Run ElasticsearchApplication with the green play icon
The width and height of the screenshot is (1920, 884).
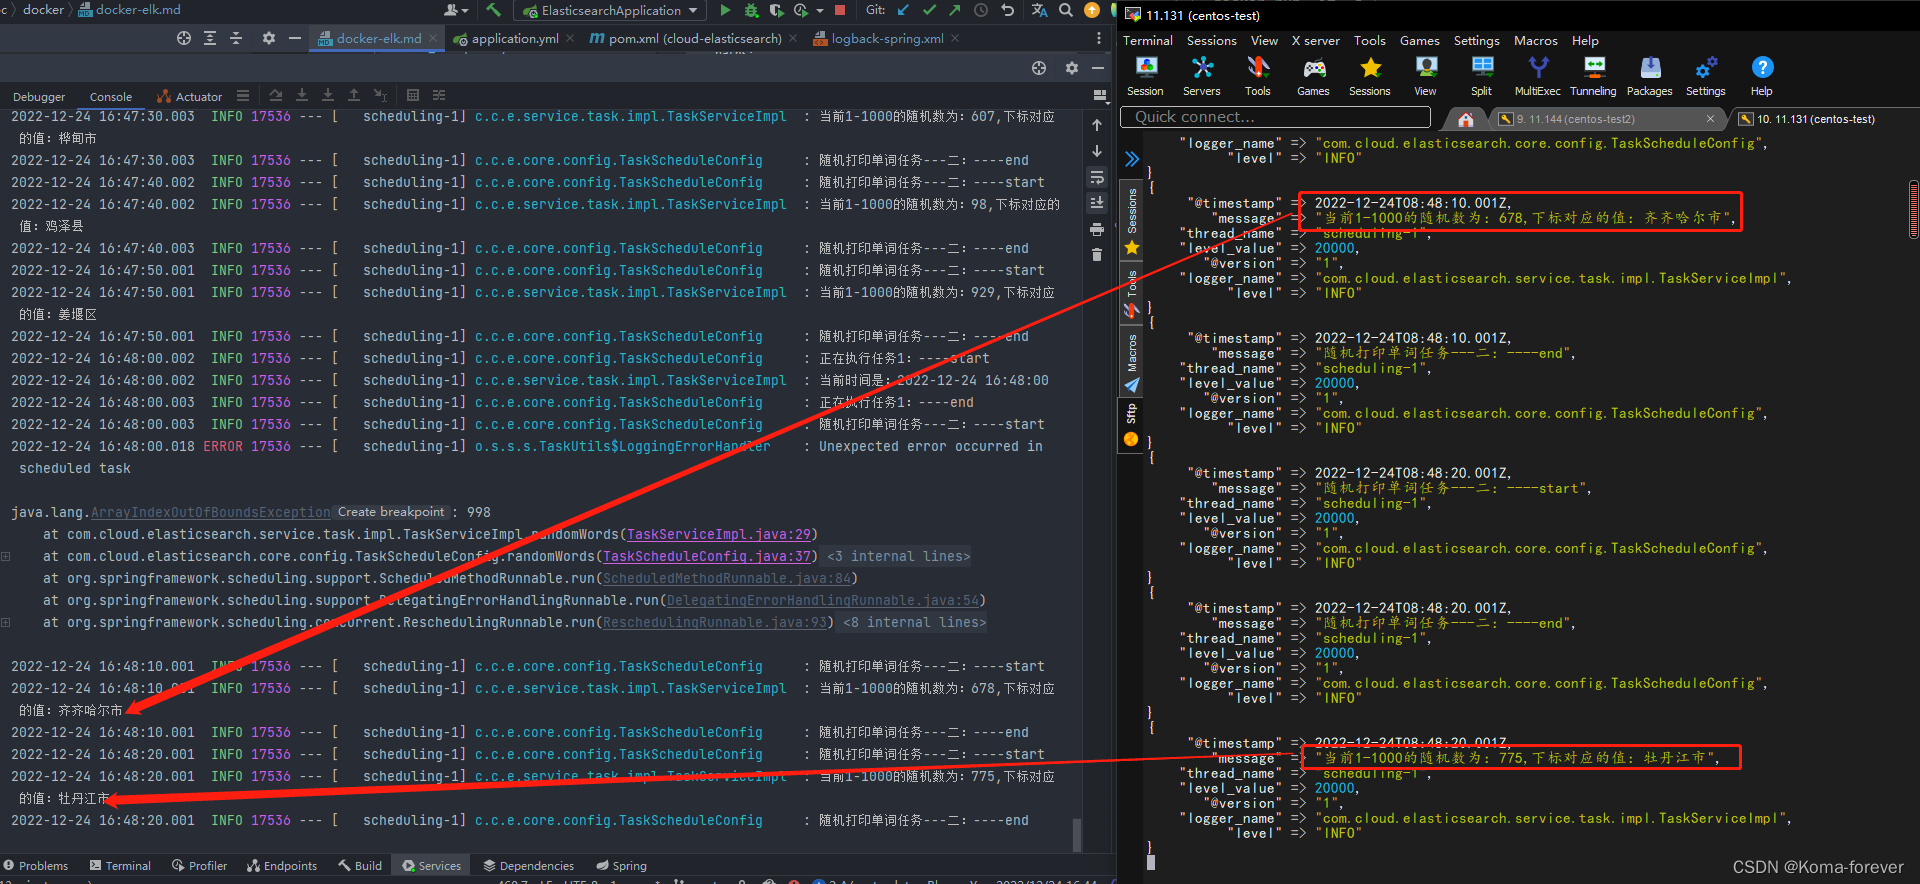click(x=725, y=10)
